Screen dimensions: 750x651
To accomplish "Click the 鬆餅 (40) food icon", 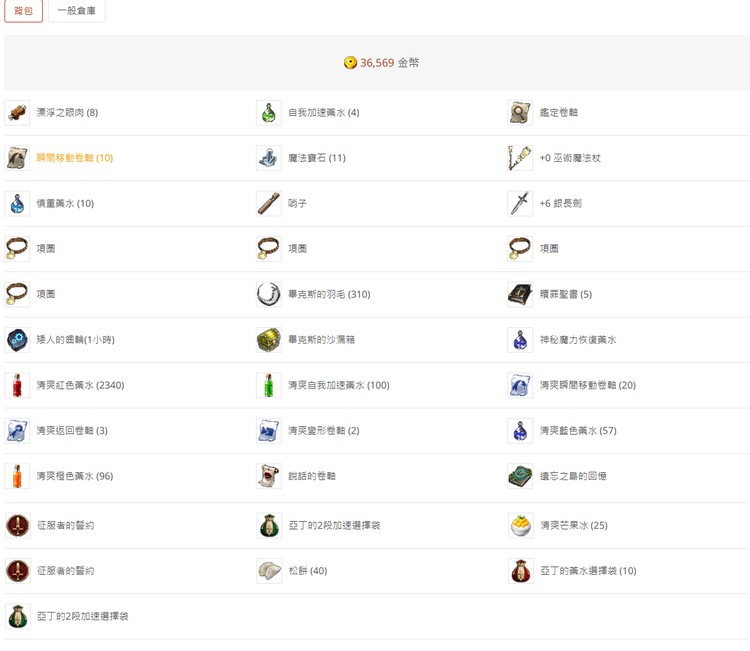I will (x=269, y=571).
